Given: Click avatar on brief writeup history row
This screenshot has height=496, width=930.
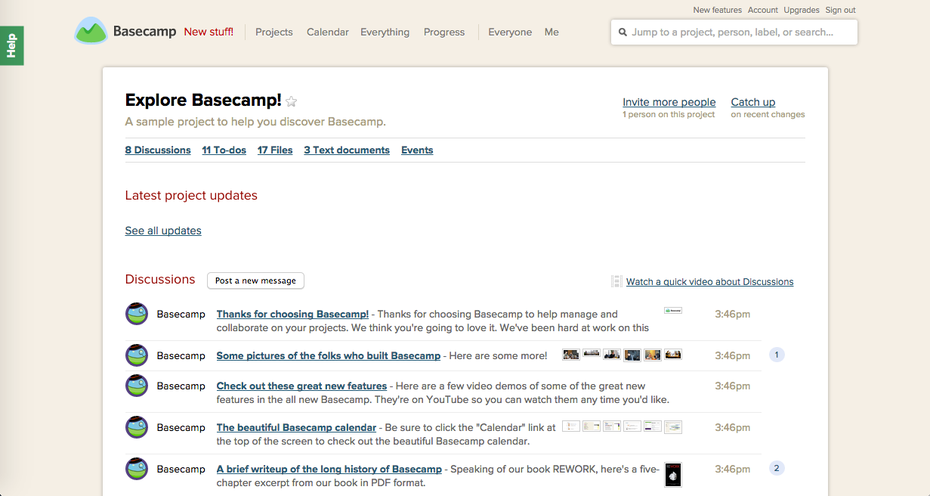Looking at the screenshot, I should click(x=136, y=469).
